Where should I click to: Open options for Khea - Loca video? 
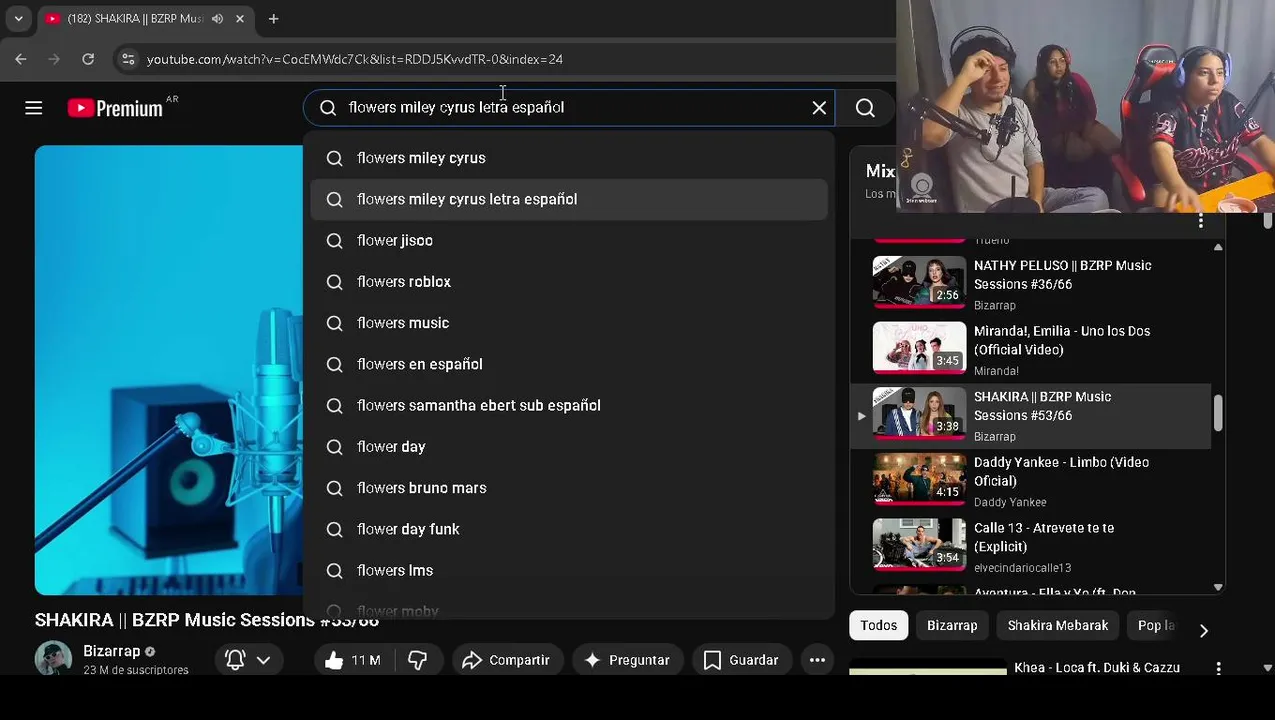(1218, 668)
